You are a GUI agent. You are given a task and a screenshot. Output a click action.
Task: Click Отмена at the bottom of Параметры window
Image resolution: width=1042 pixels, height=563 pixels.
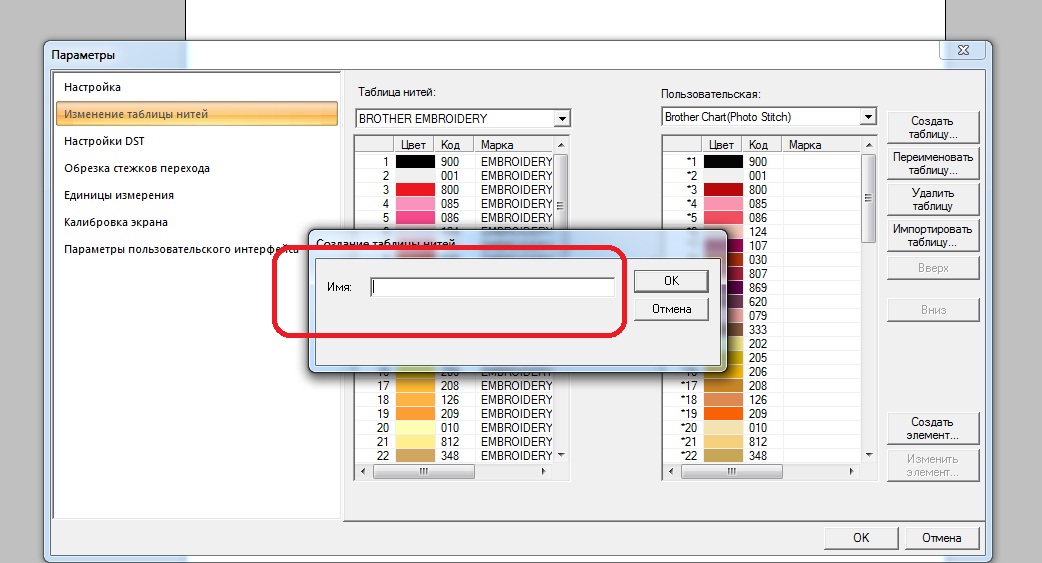pos(942,537)
